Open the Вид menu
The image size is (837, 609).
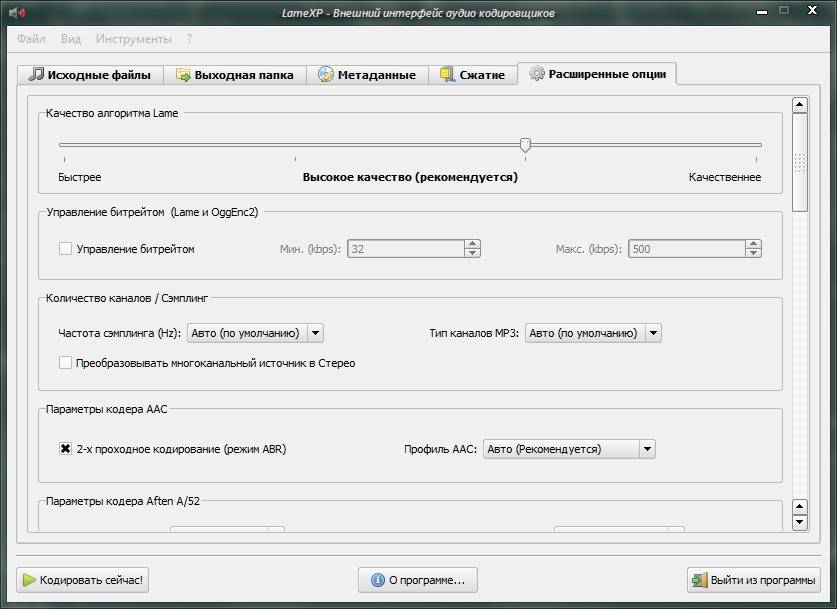pyautogui.click(x=70, y=39)
